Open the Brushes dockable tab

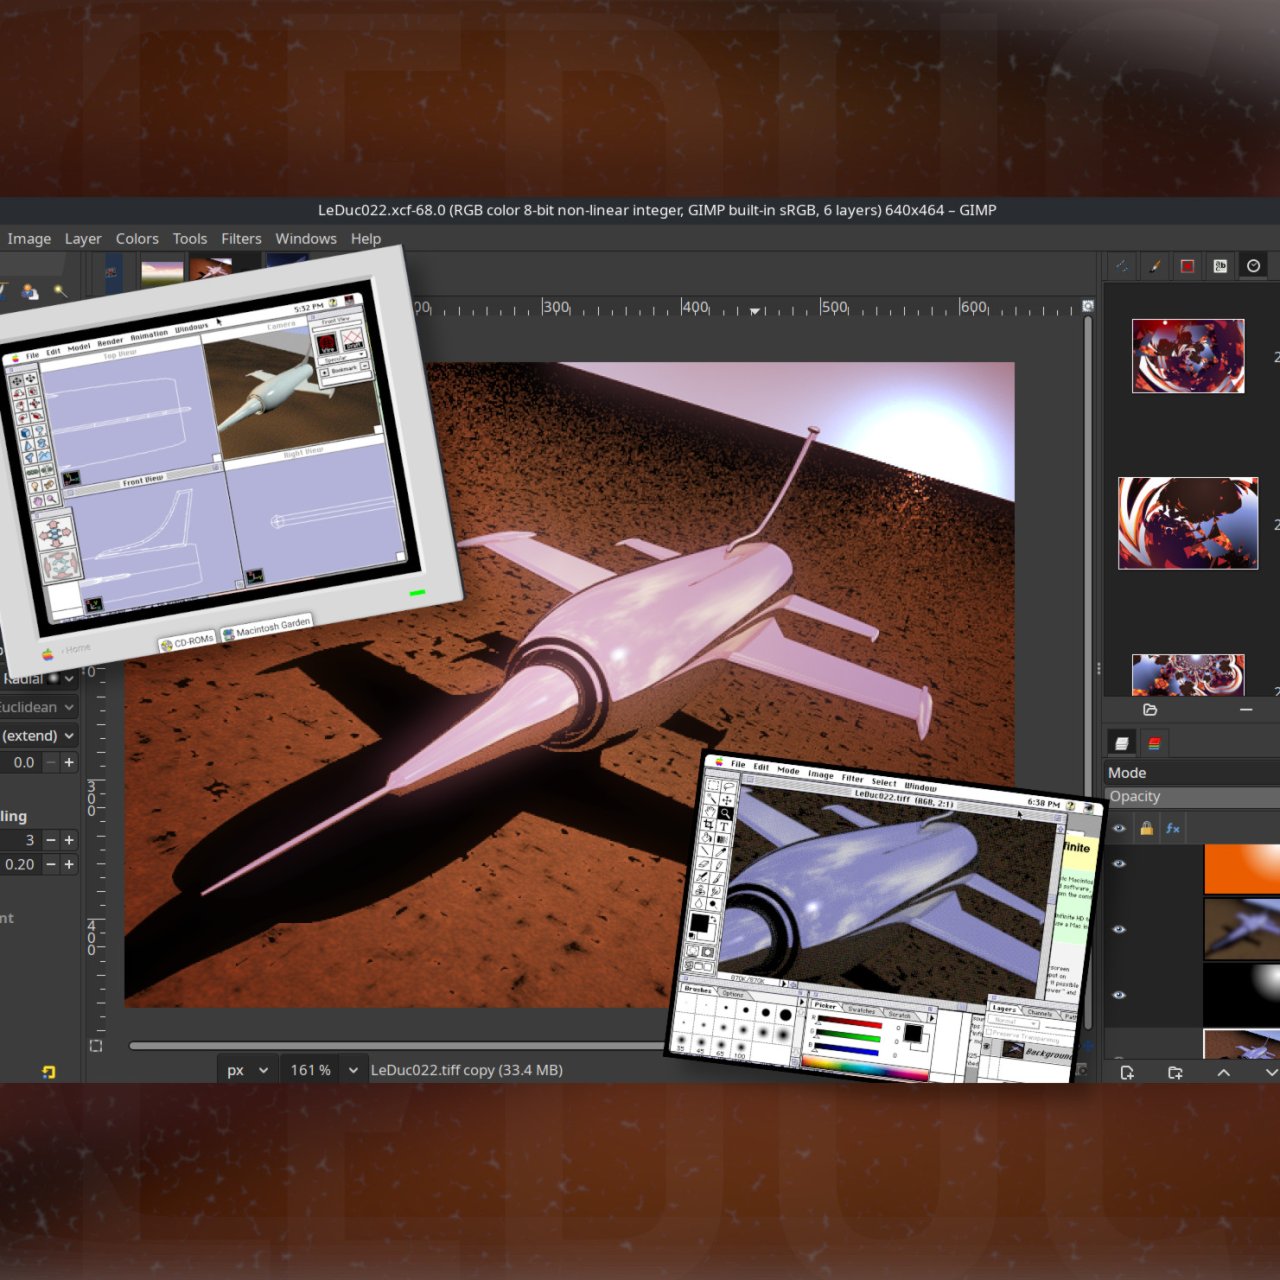pos(1154,266)
